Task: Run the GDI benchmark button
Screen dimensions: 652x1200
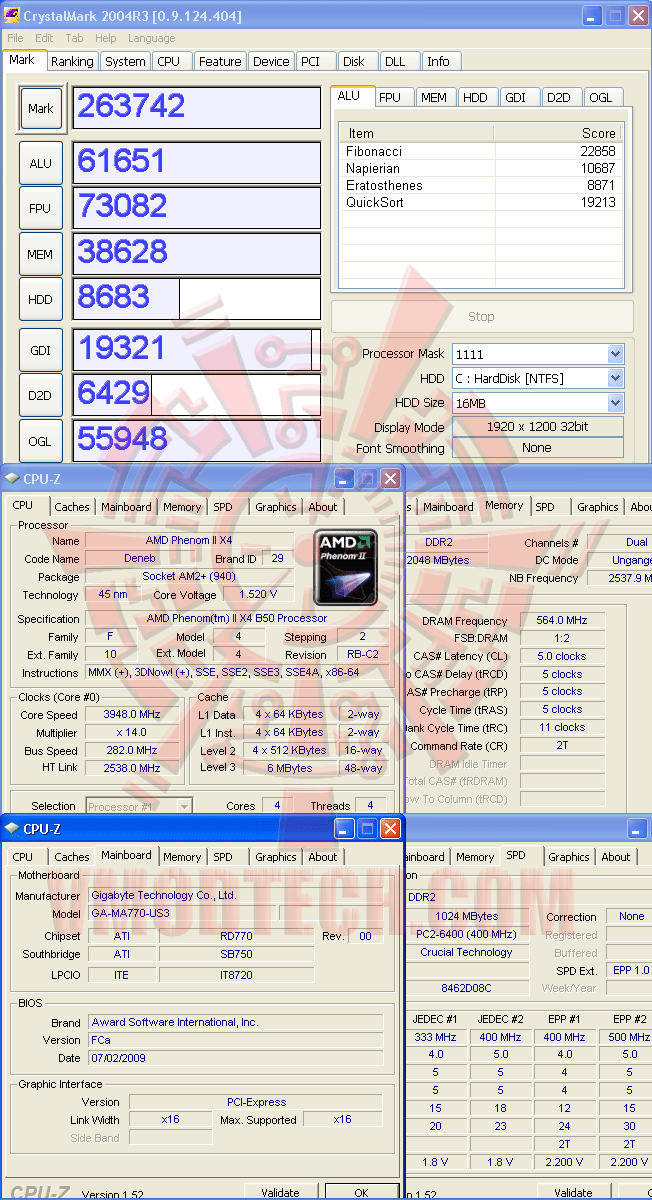Action: pyautogui.click(x=41, y=349)
